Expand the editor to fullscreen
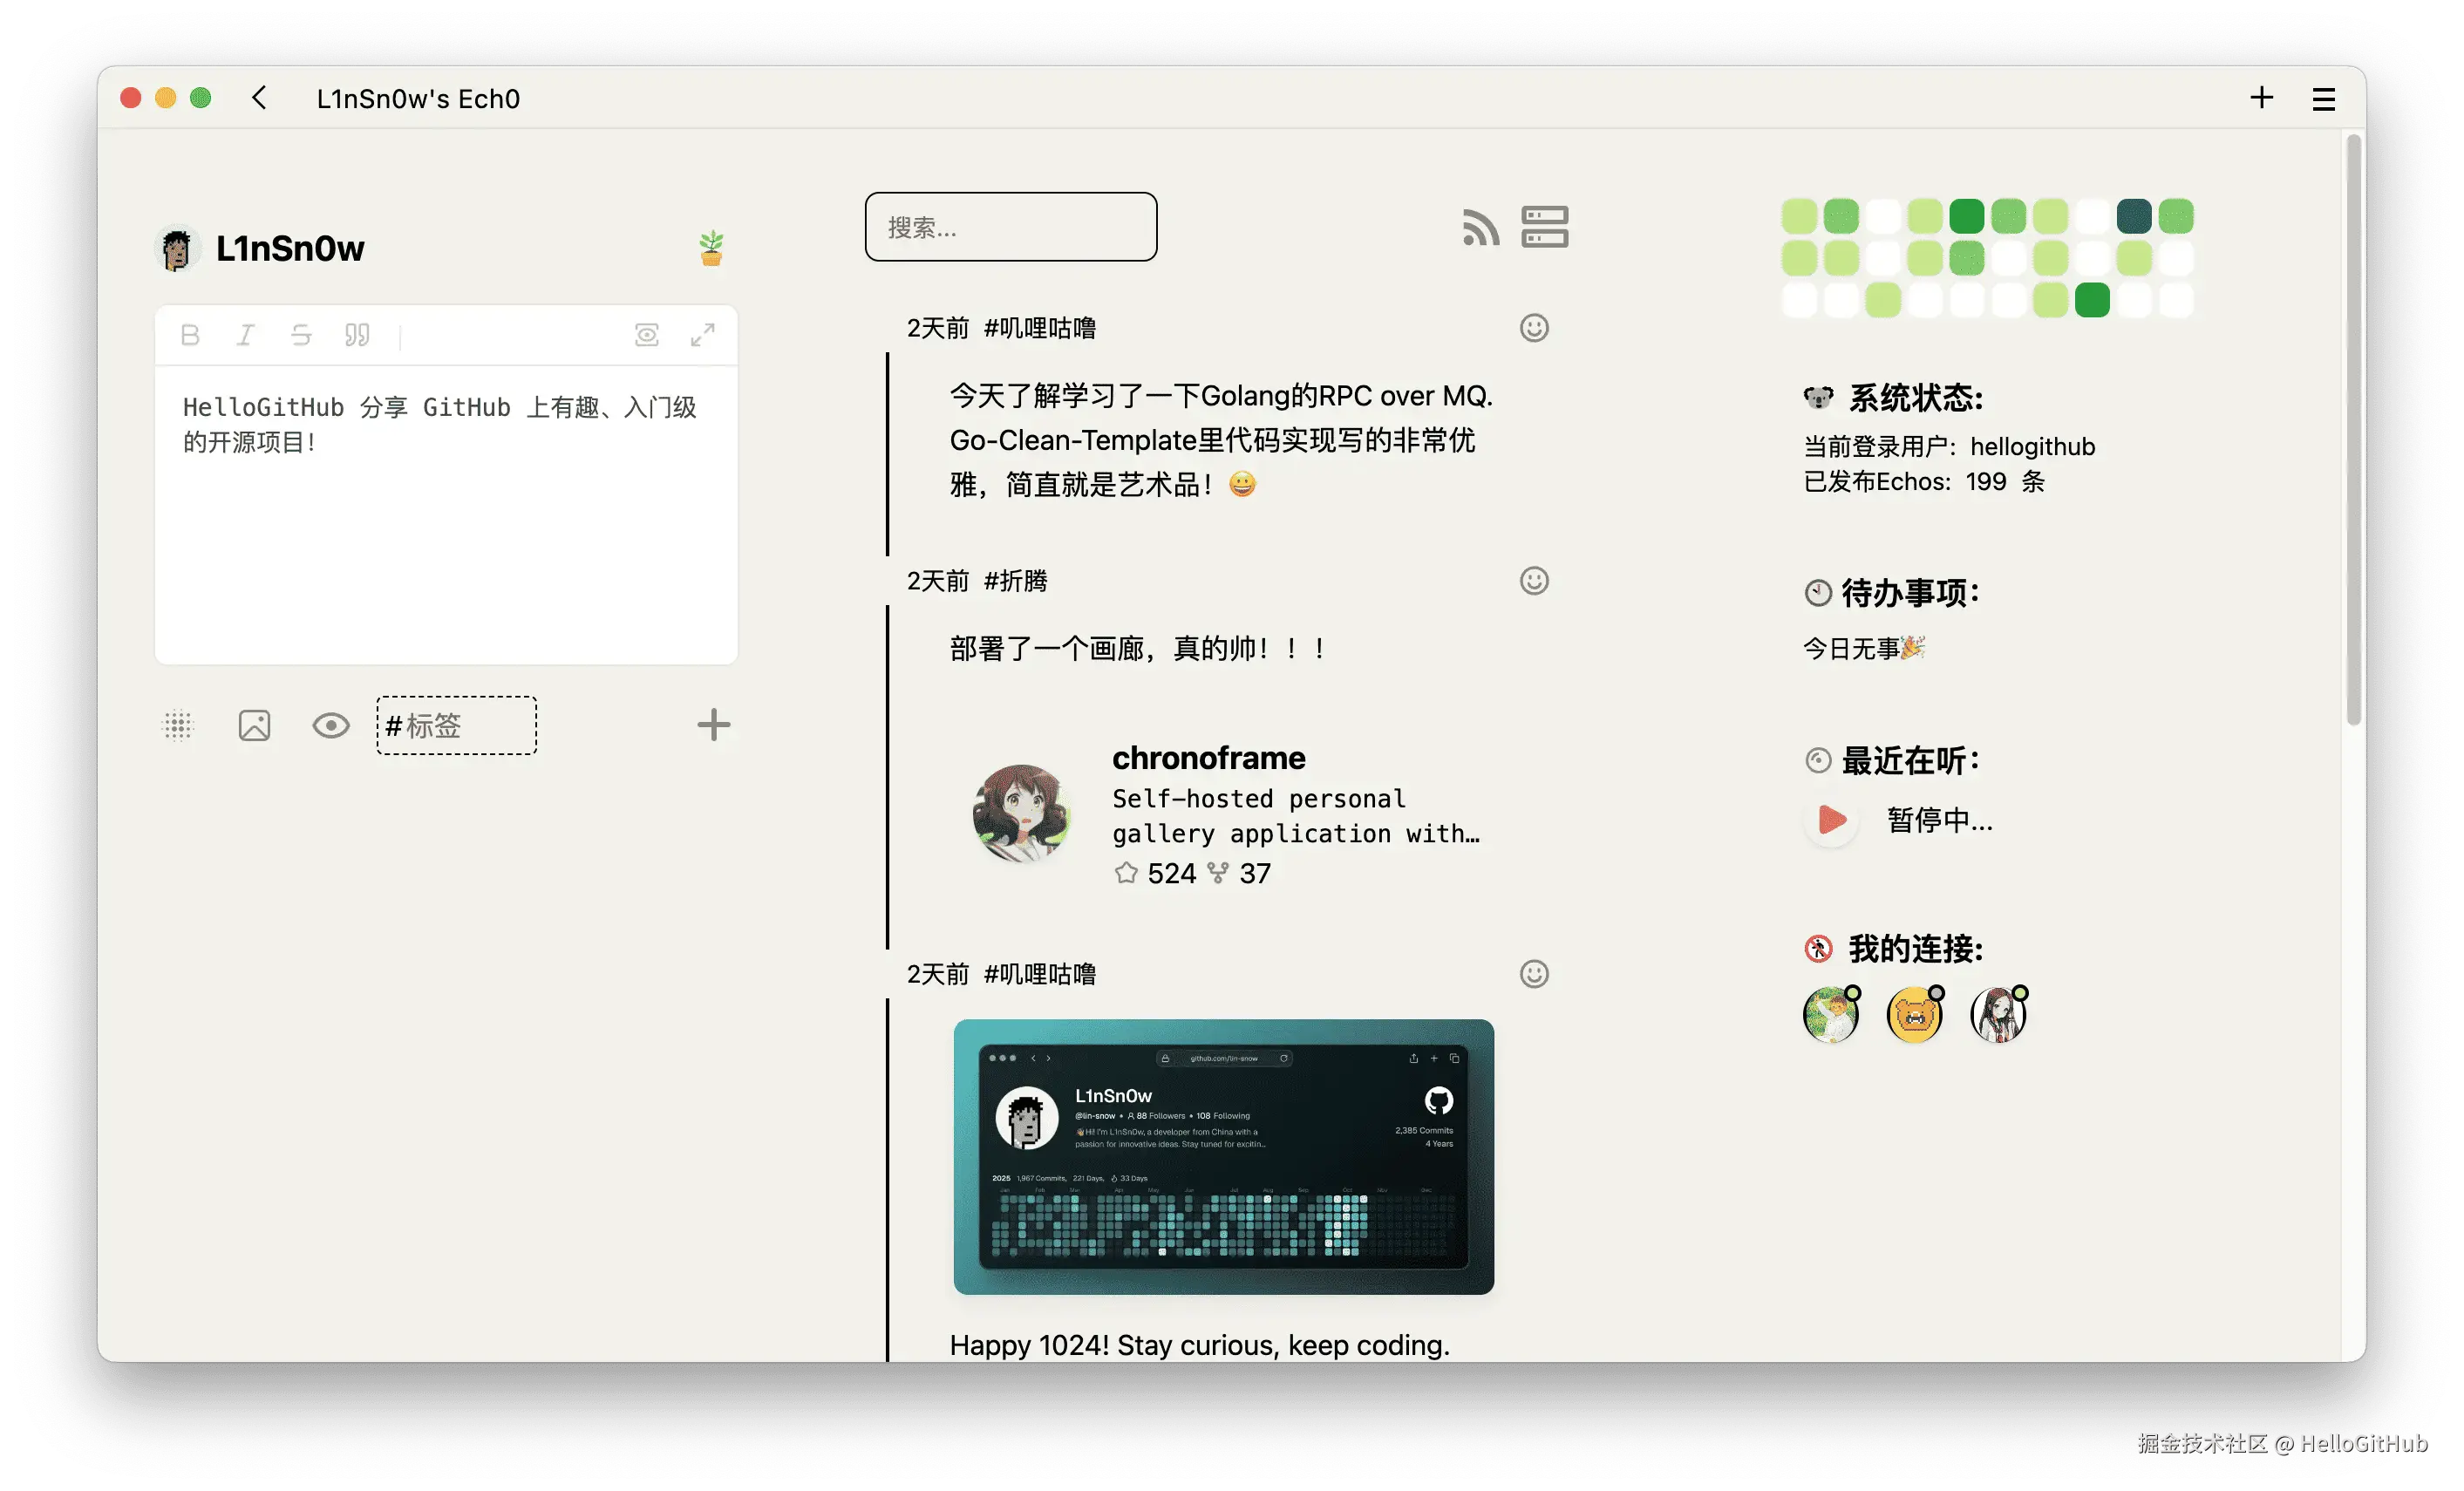 (703, 335)
